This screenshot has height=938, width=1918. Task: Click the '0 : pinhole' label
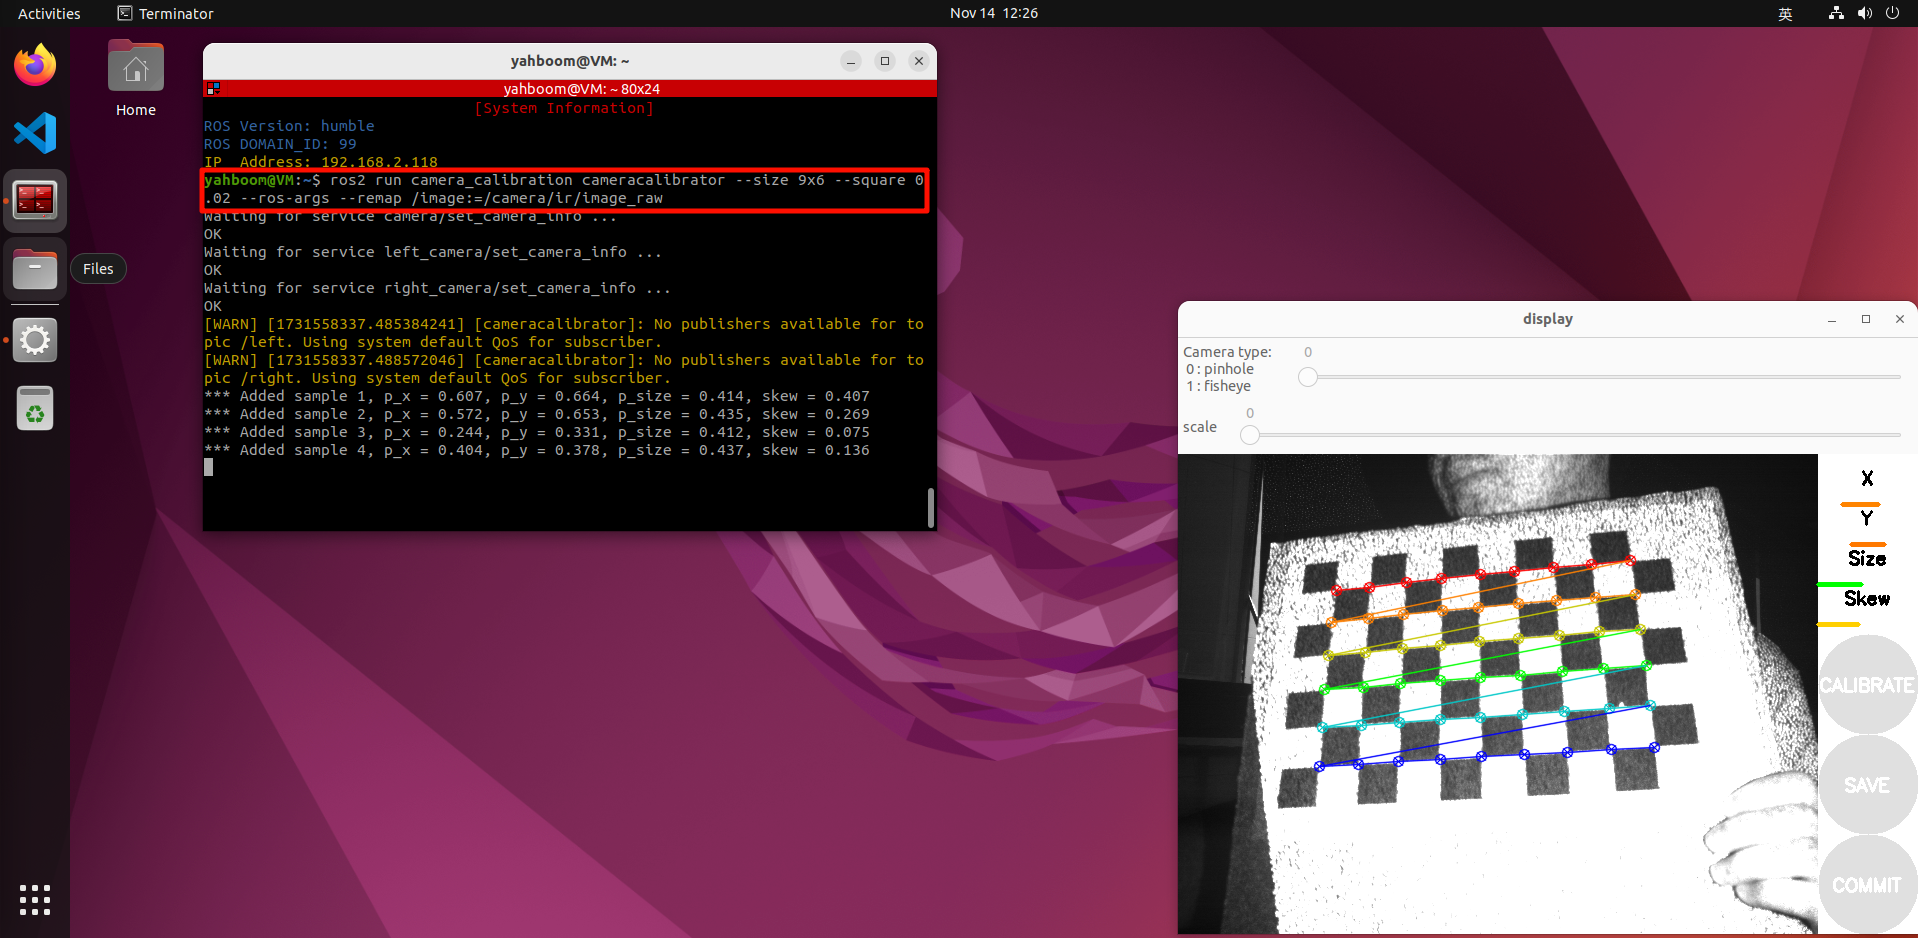point(1220,369)
